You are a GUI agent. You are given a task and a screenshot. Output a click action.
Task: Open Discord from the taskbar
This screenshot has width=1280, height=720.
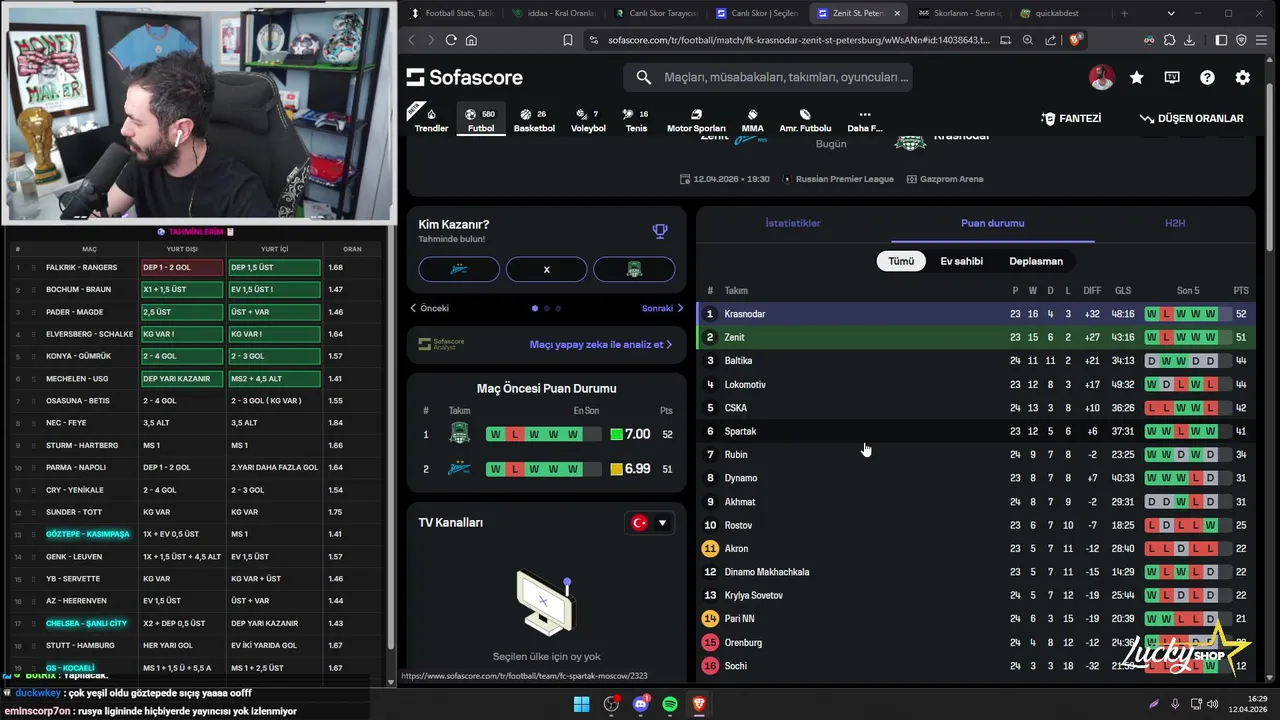641,704
